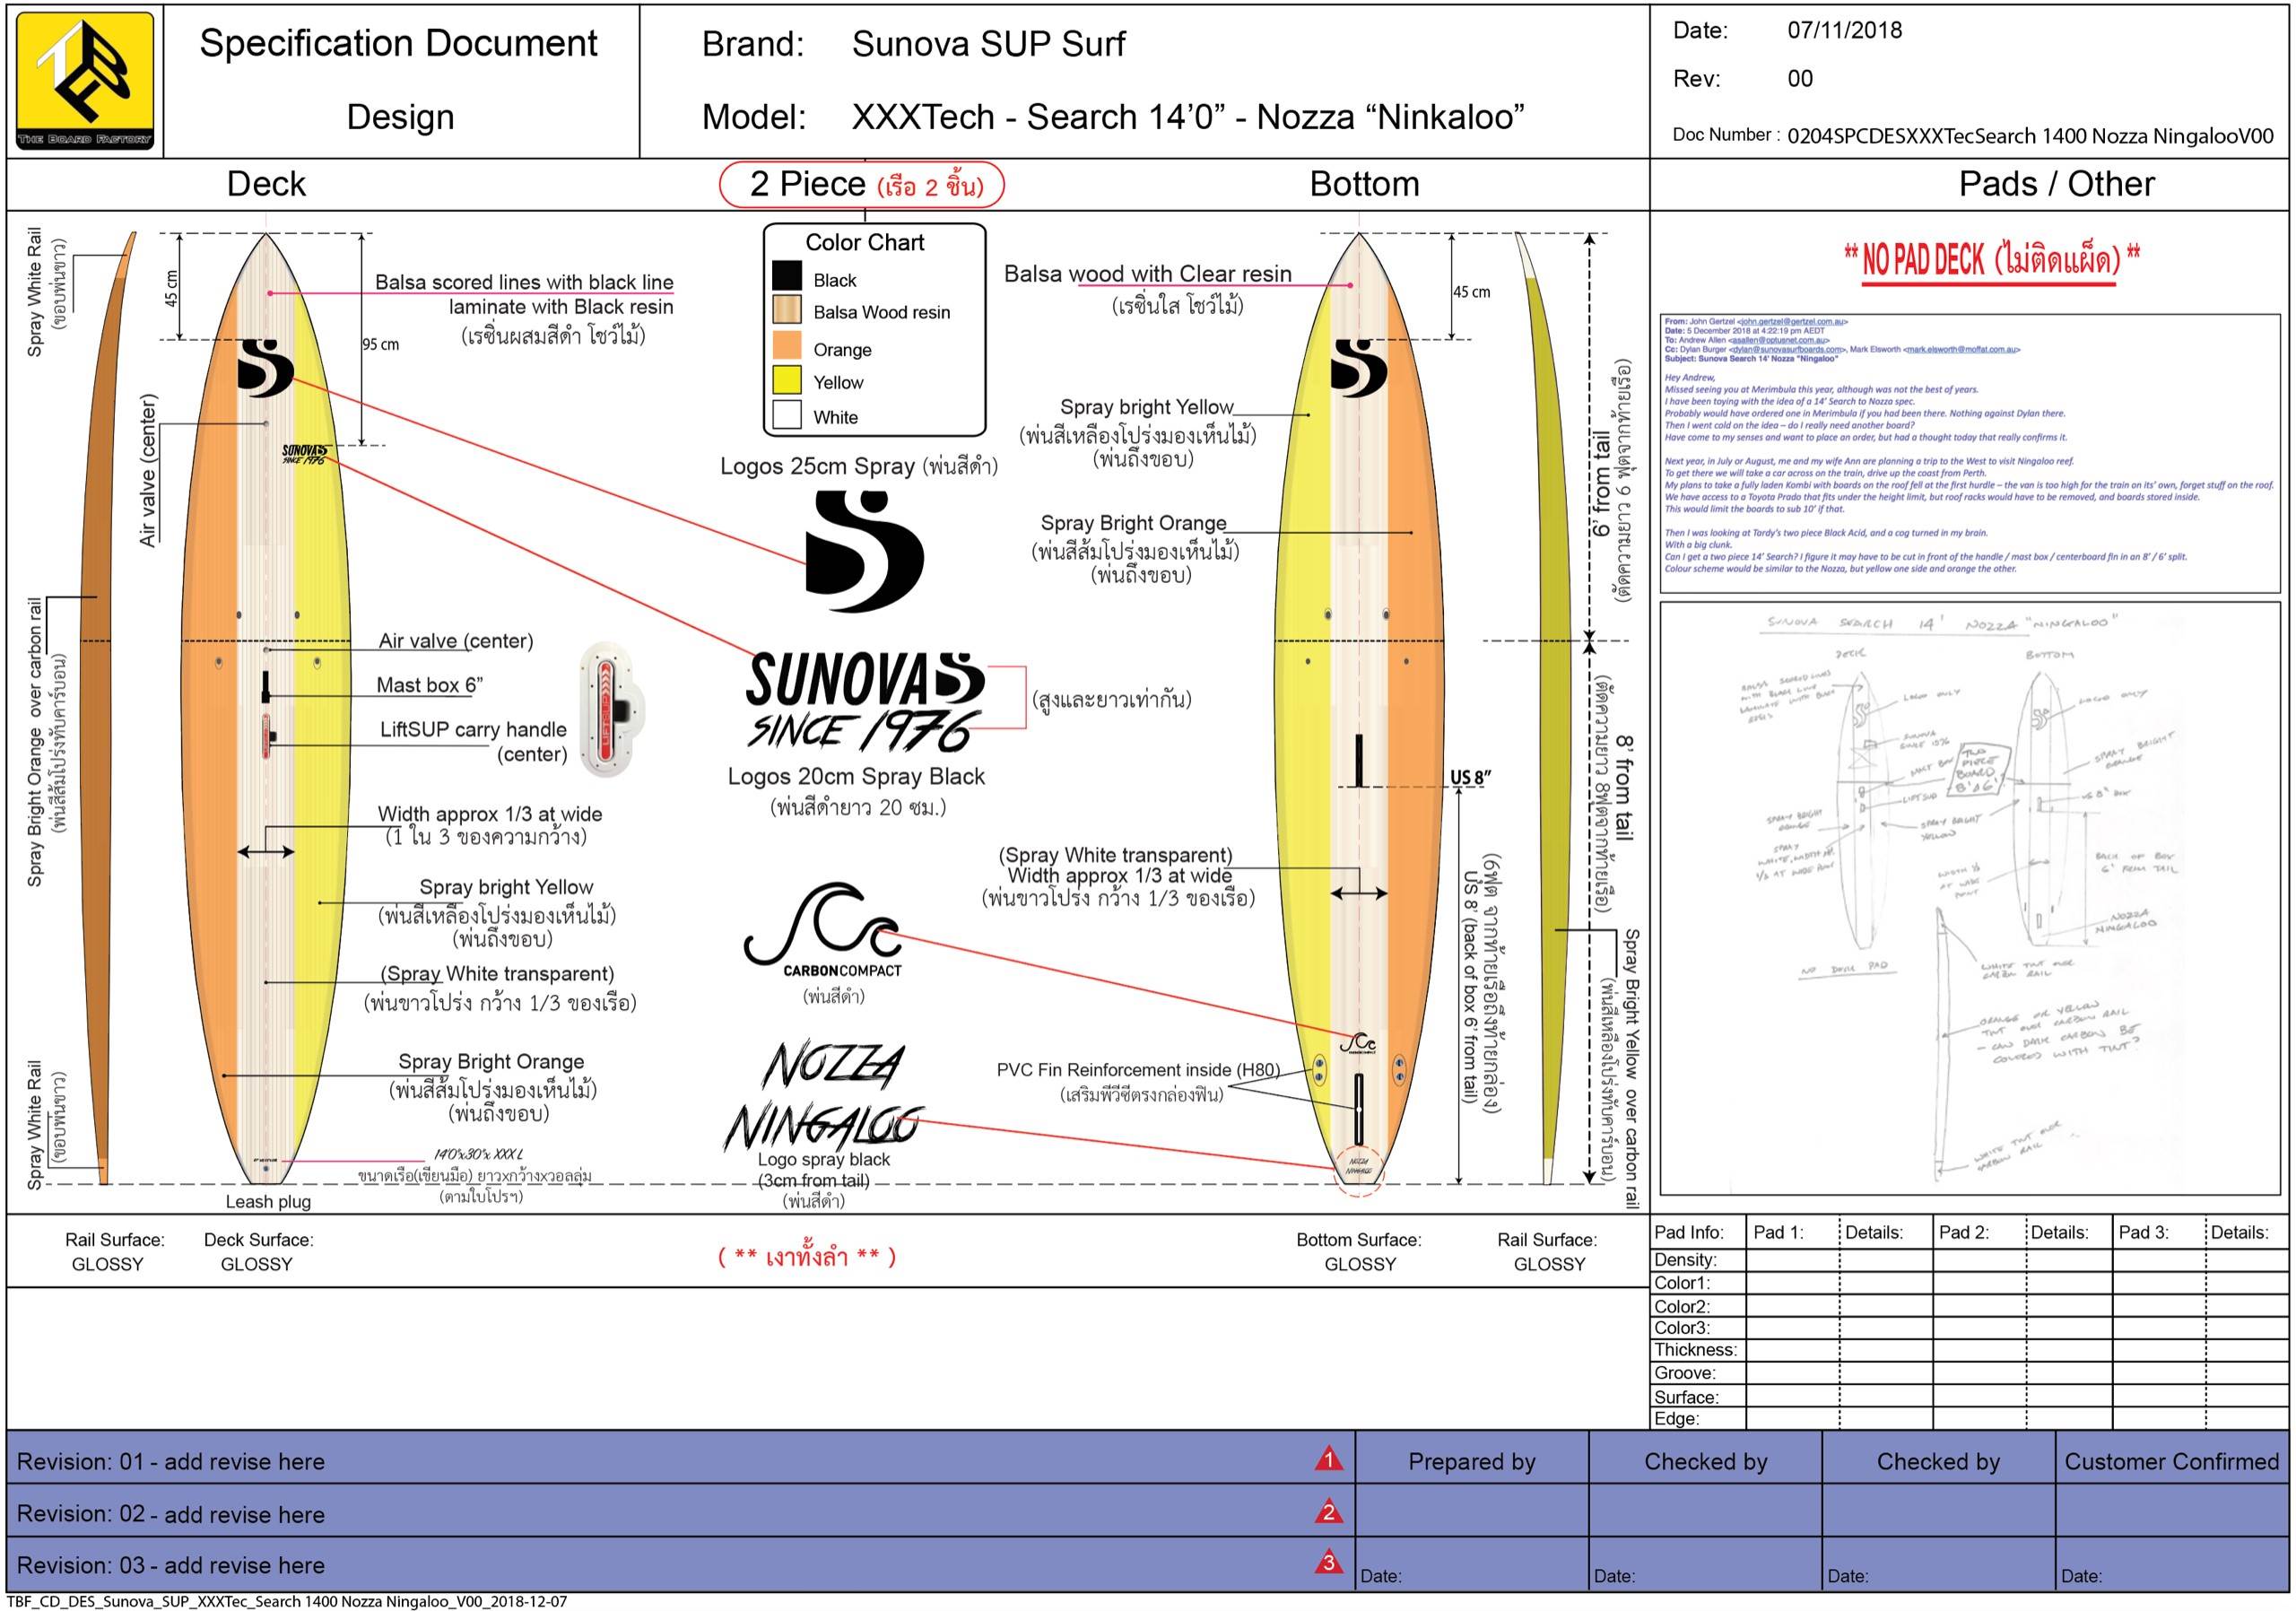Click the large Sunova S logo

pyautogui.click(x=863, y=551)
